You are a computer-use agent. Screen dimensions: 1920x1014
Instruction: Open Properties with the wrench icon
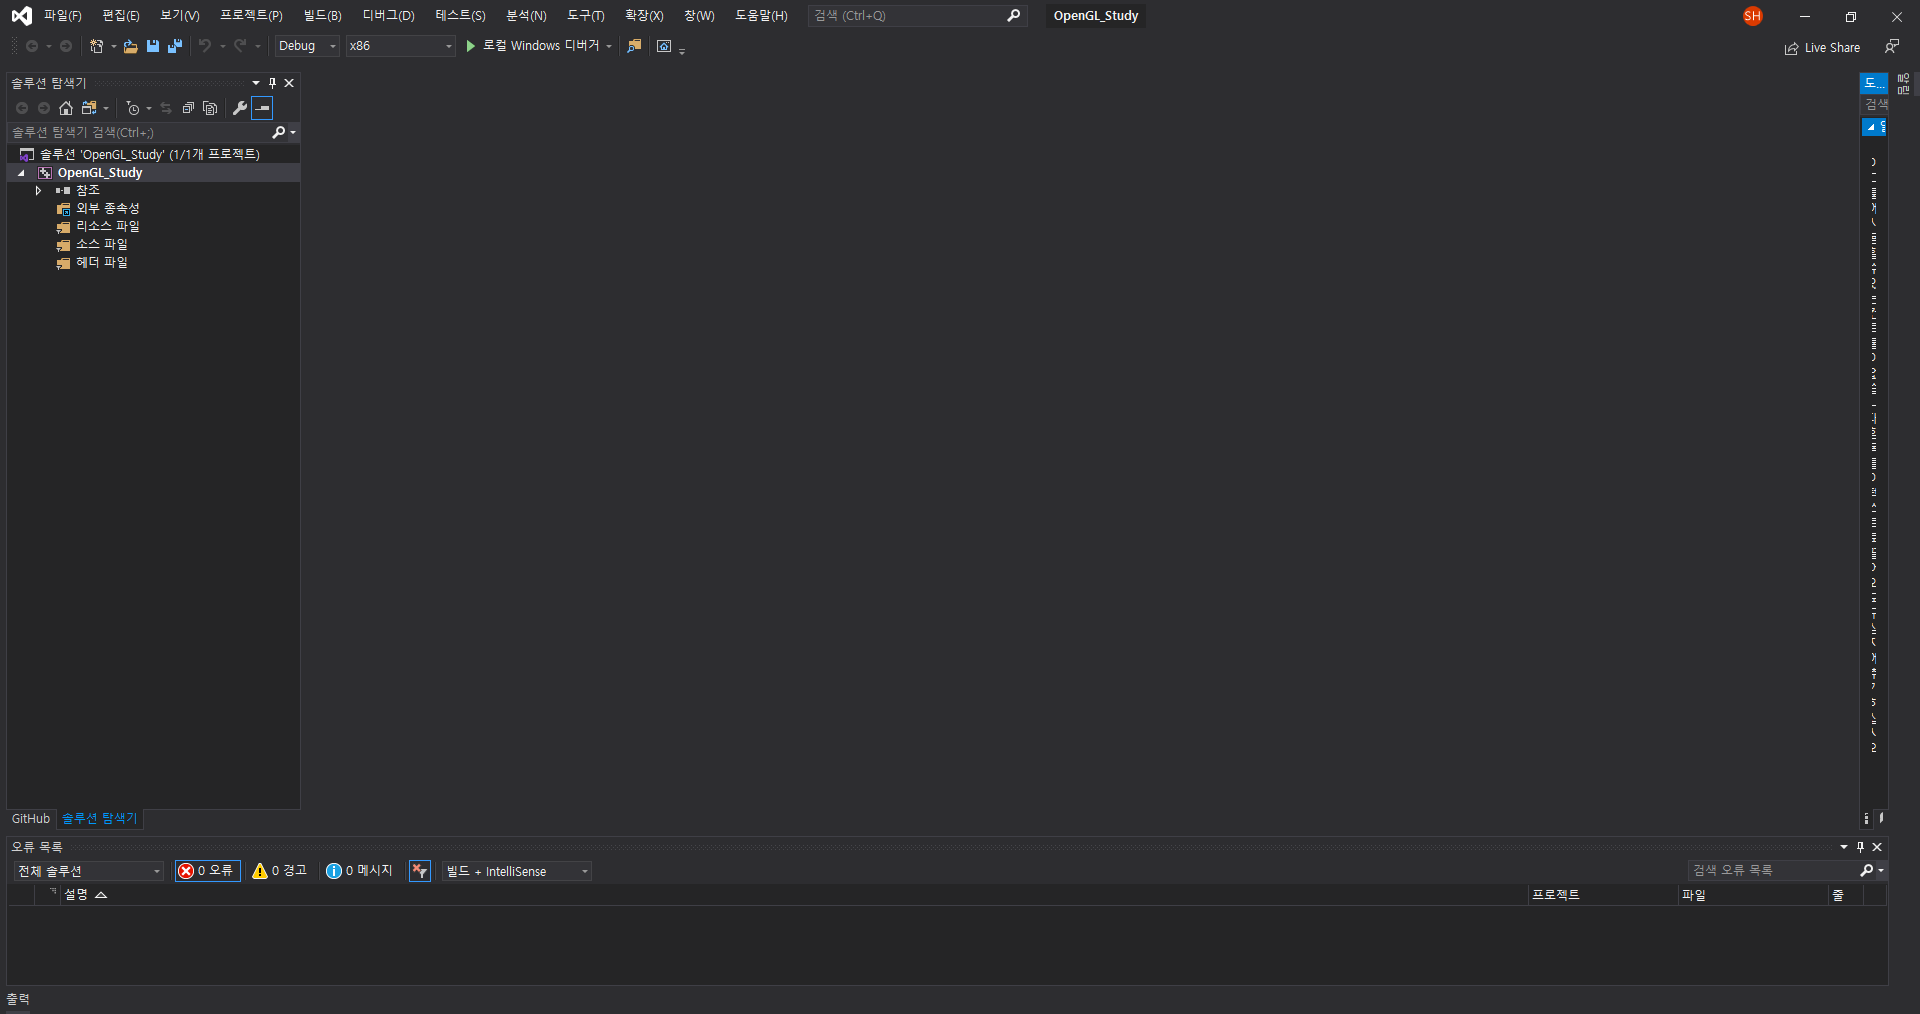coord(240,108)
